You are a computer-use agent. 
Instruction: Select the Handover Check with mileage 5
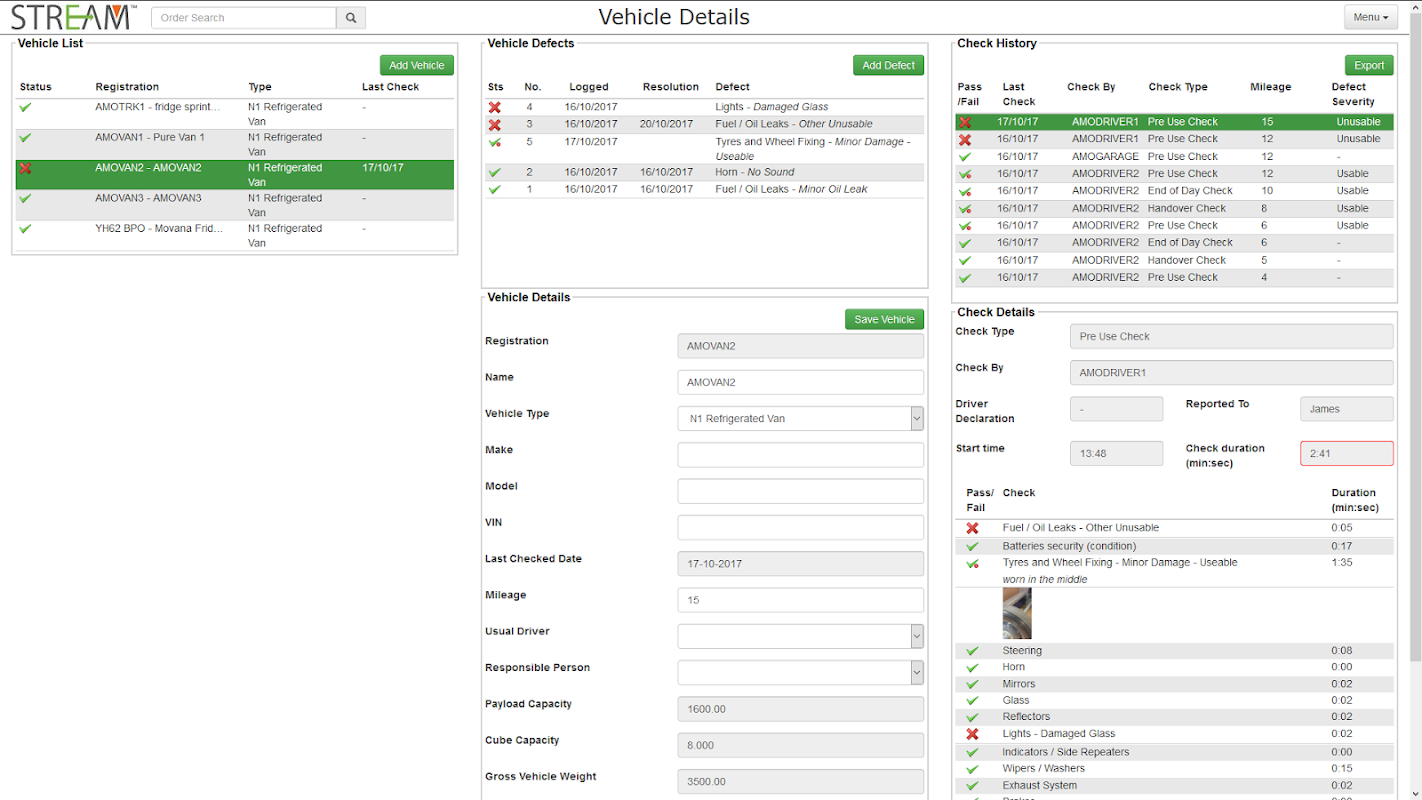pos(1174,260)
